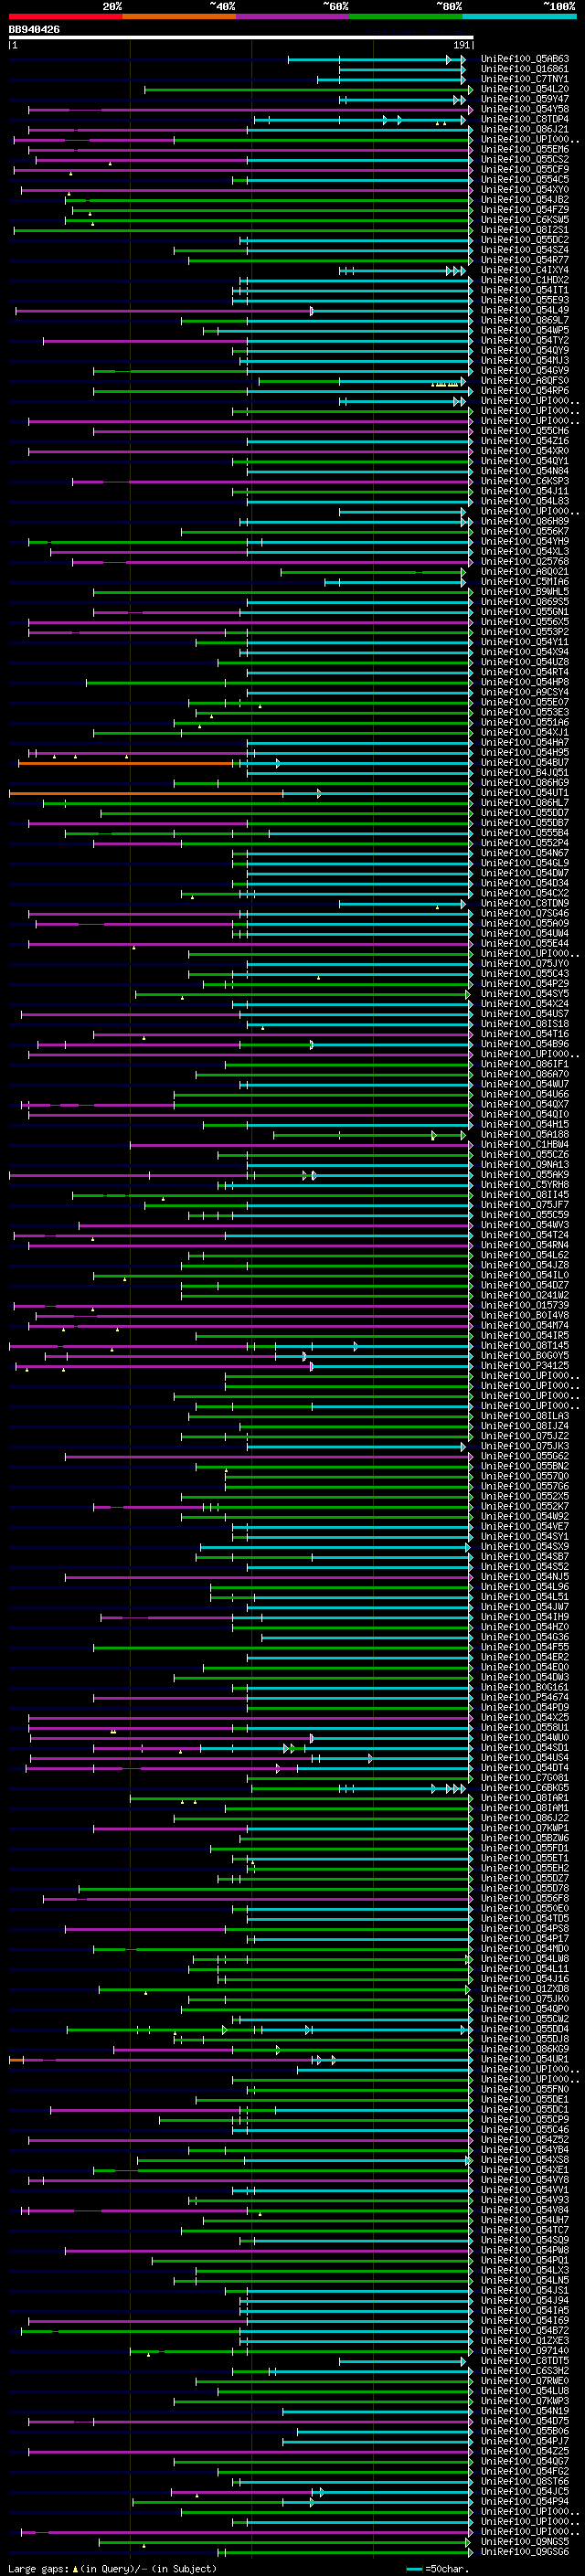This screenshot has height=2576, width=585.
Task: Select label UniRef100_C6KSP3
Action: pyautogui.click(x=525, y=481)
